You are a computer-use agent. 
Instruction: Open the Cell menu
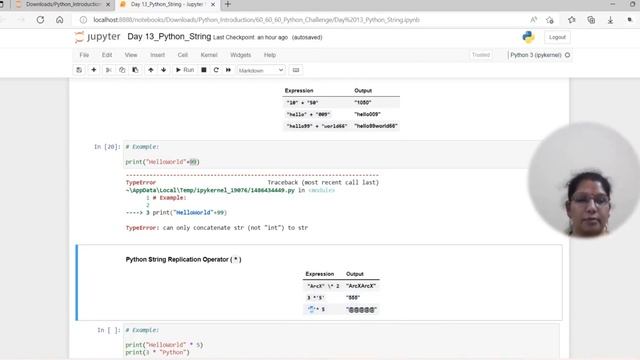(x=183, y=55)
